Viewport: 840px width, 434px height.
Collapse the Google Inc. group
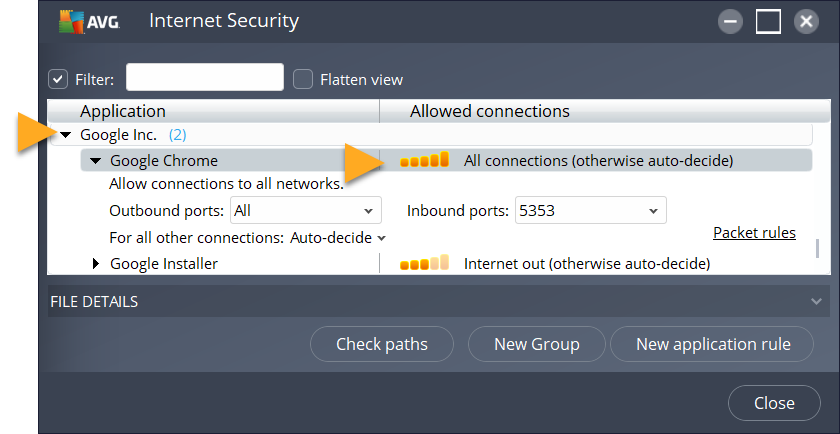(65, 135)
